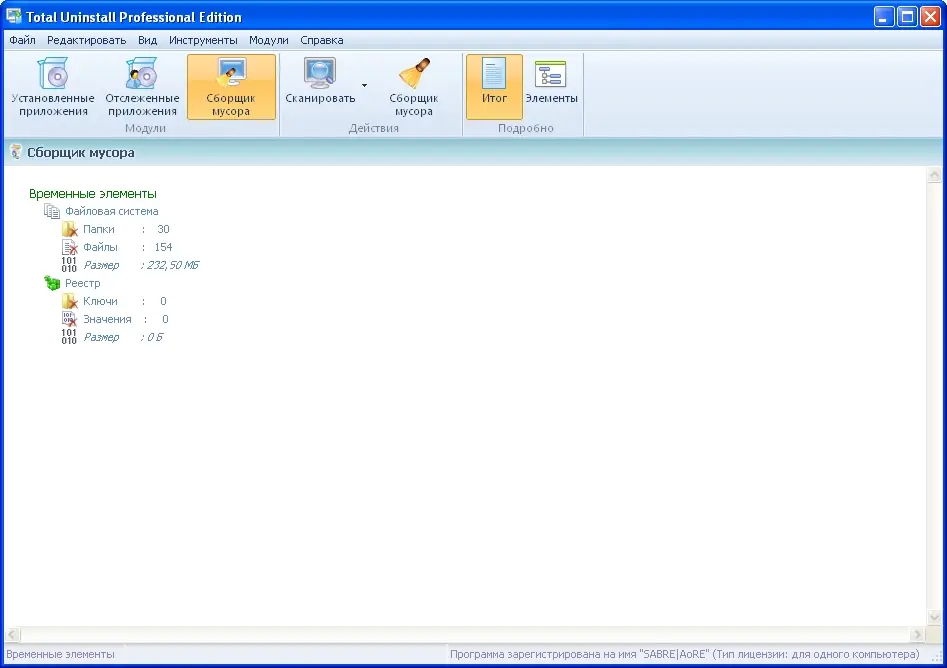
Task: Click the Сканировать action icon
Action: (320, 73)
